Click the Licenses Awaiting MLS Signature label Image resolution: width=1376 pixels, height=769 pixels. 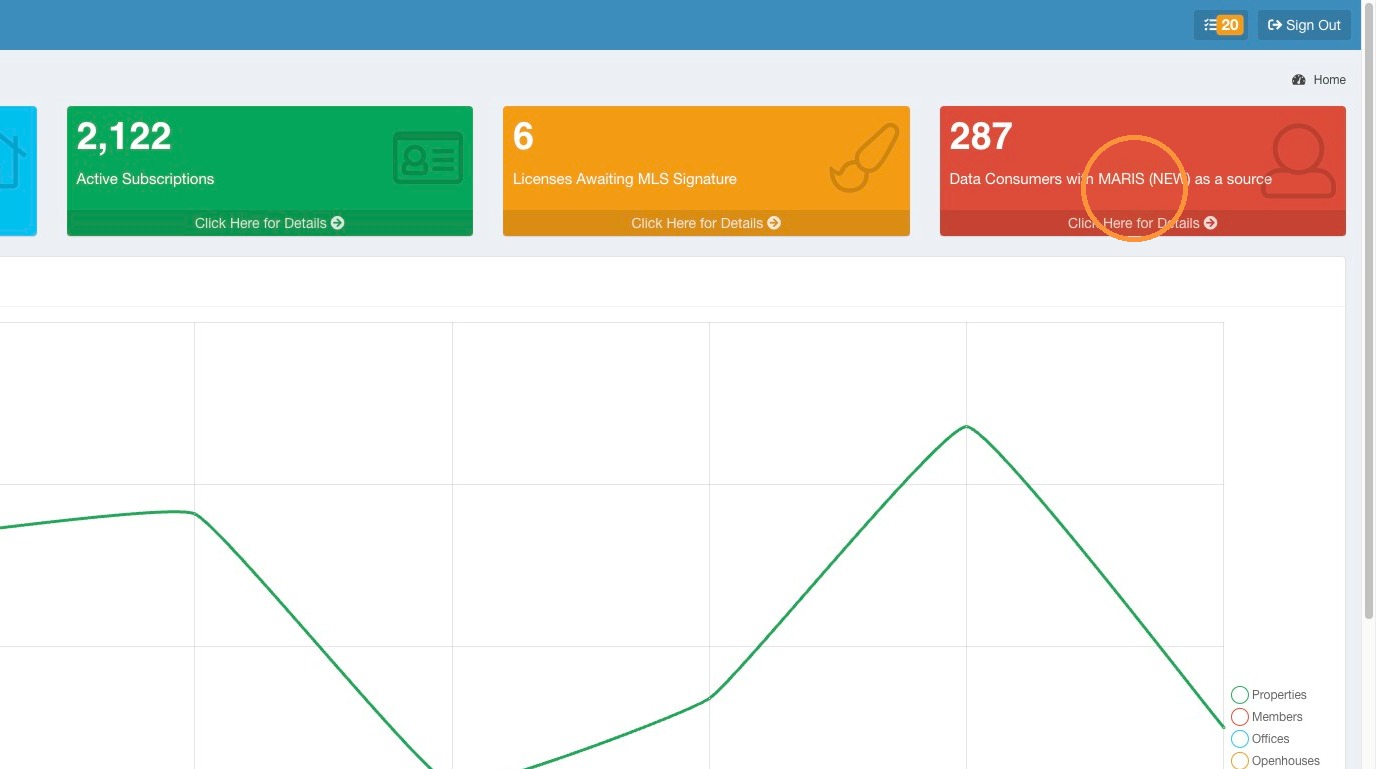pyautogui.click(x=625, y=179)
